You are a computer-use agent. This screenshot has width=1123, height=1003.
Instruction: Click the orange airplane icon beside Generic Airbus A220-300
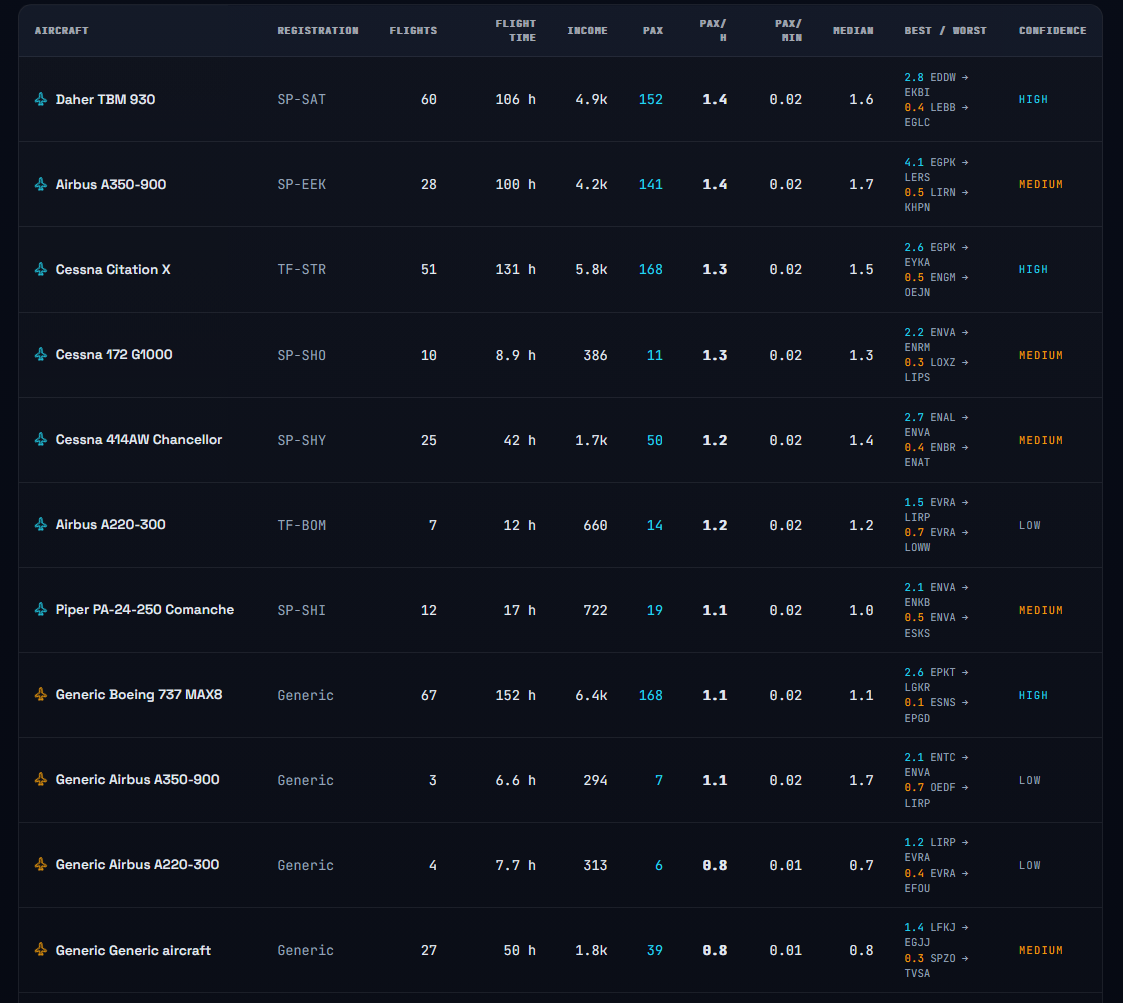(41, 865)
